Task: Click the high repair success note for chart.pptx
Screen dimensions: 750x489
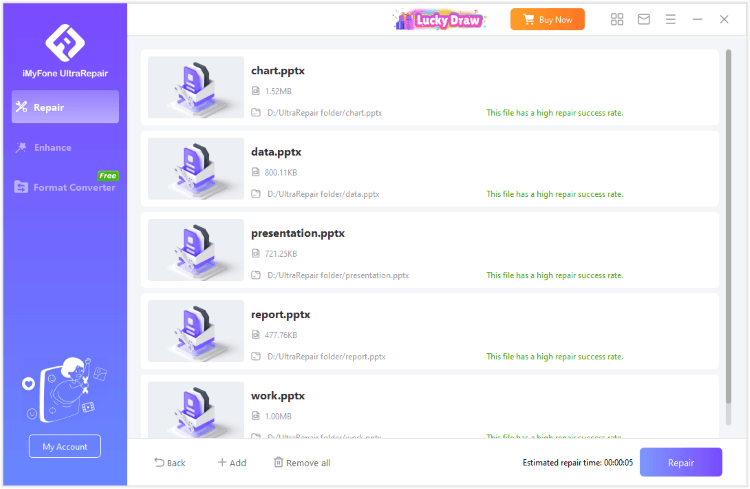Action: coord(555,113)
